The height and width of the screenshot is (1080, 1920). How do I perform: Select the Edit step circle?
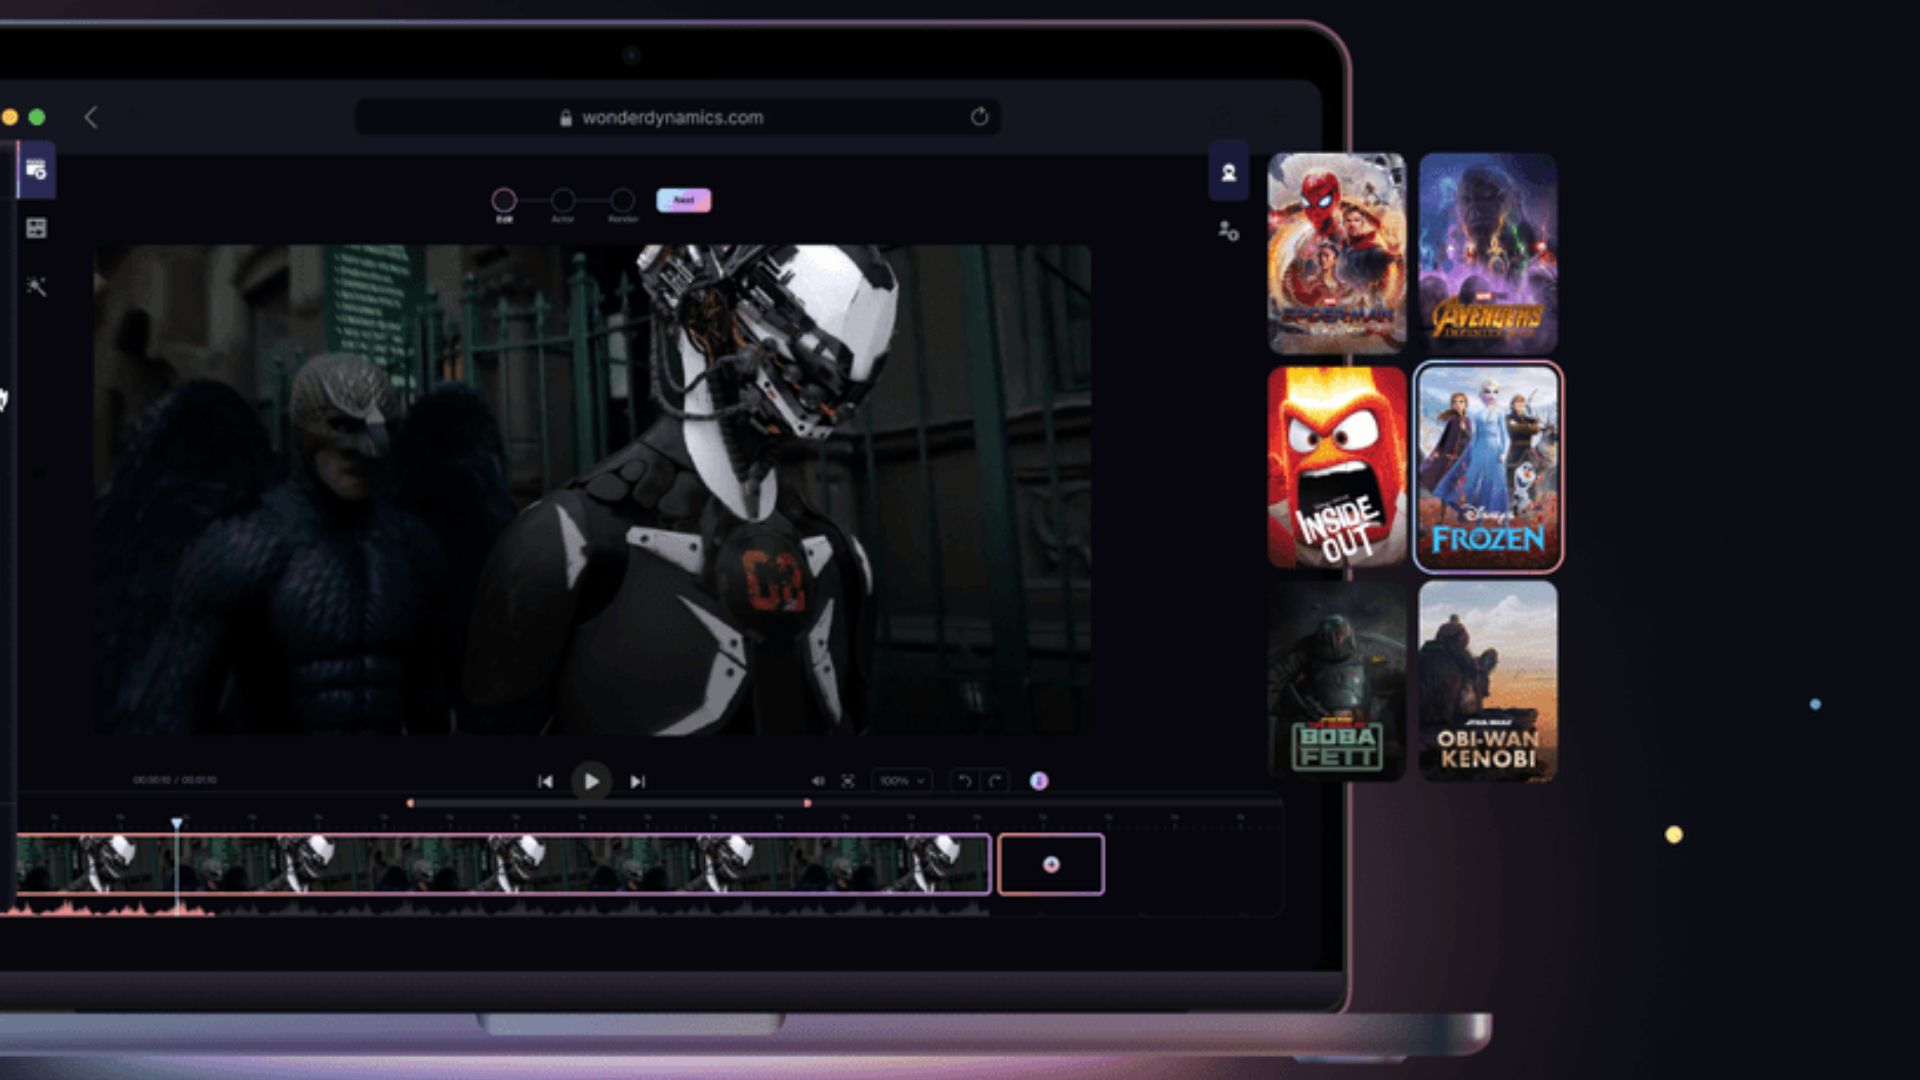(x=504, y=200)
